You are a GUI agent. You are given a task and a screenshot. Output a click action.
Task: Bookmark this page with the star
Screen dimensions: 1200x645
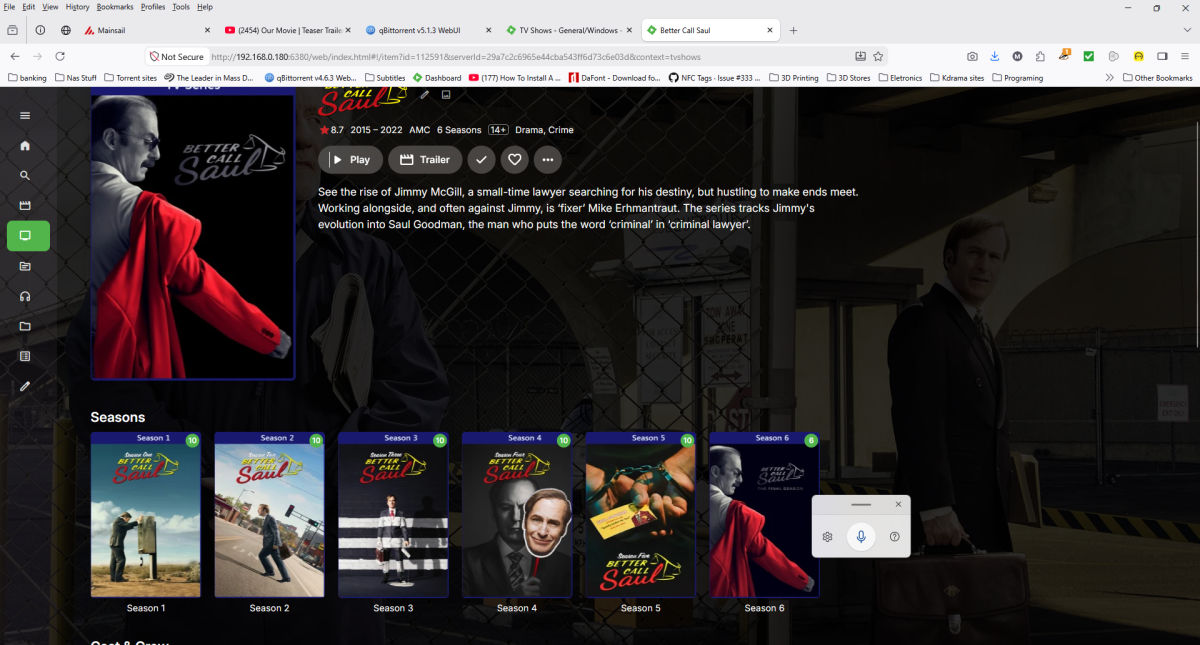(878, 56)
